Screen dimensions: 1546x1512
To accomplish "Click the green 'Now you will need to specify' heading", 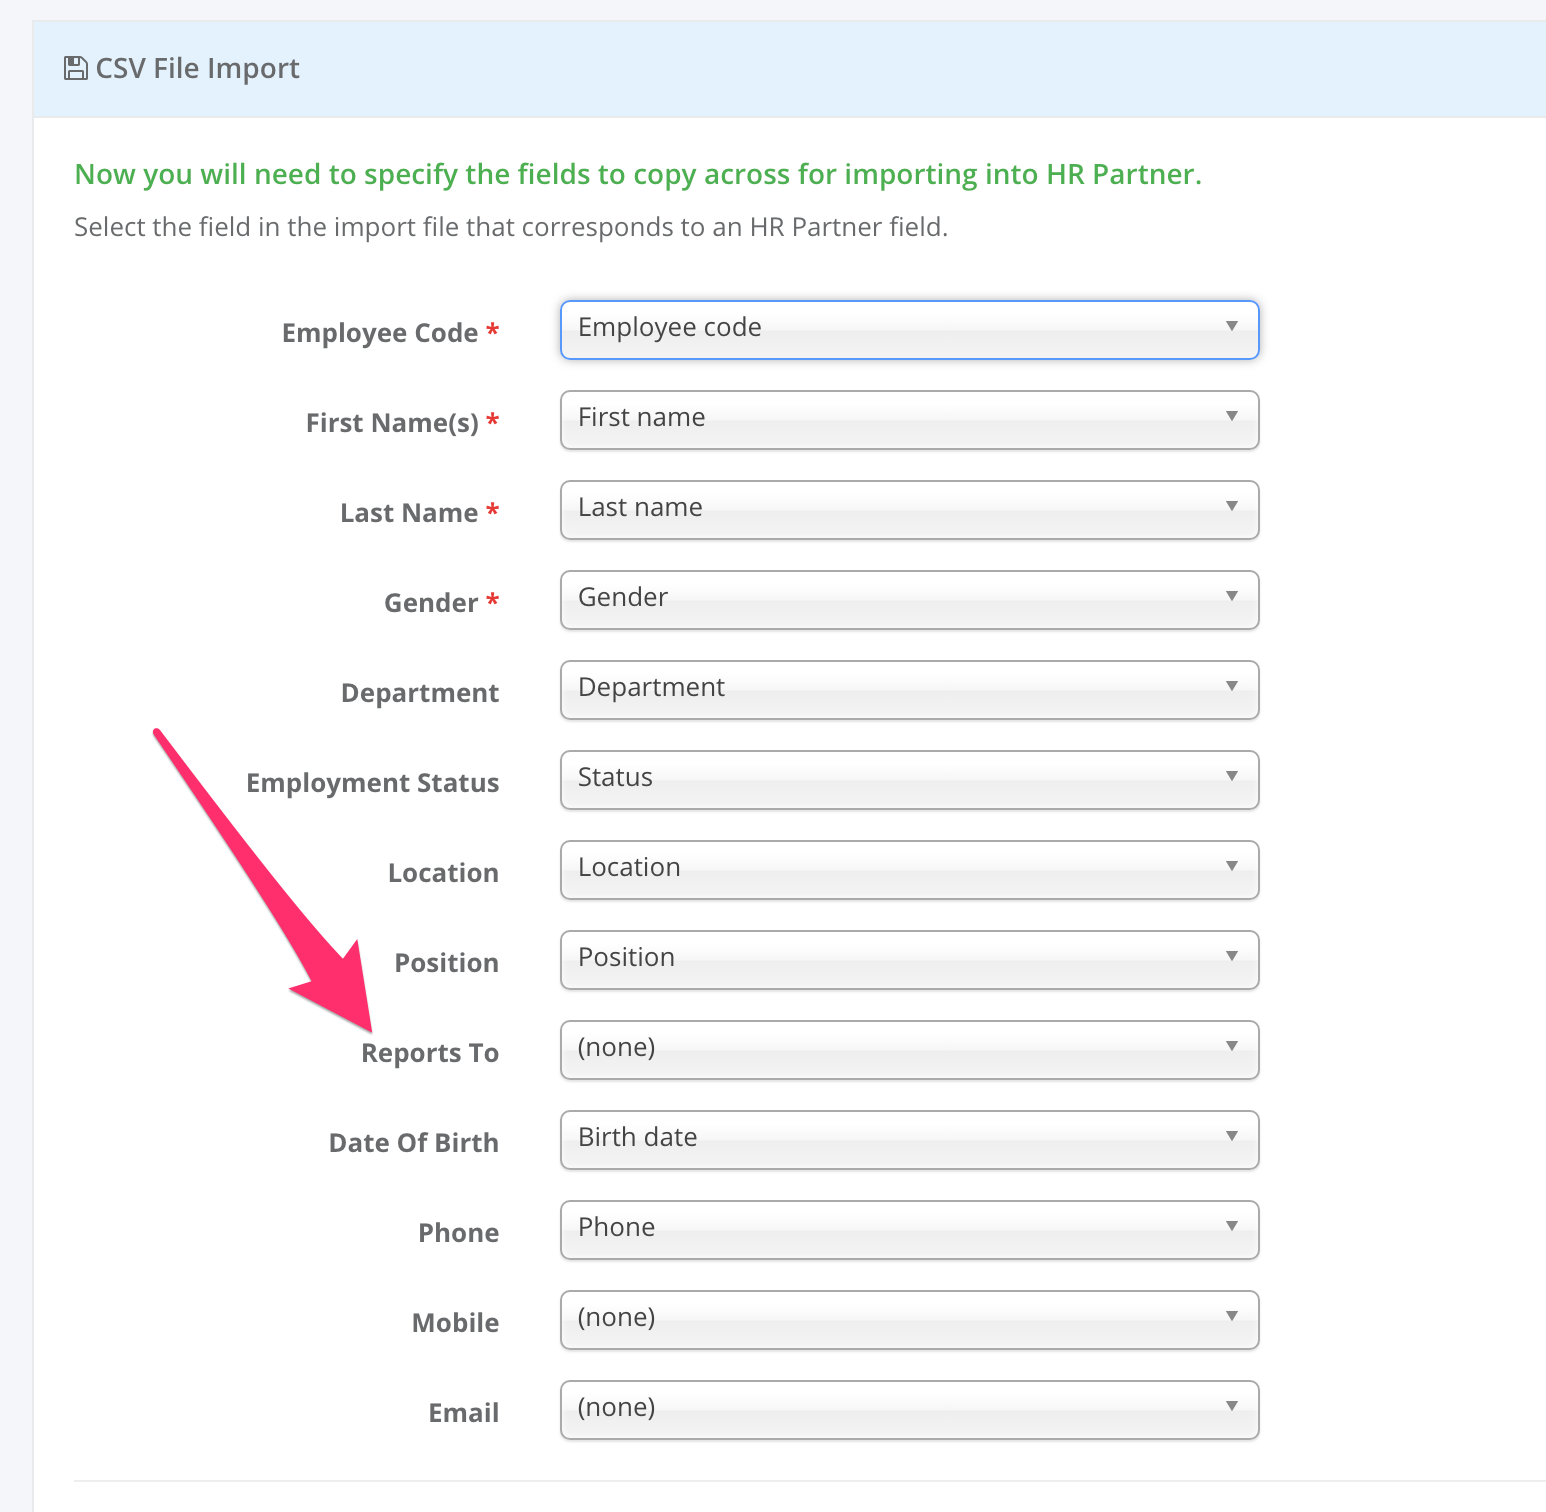I will (x=638, y=175).
